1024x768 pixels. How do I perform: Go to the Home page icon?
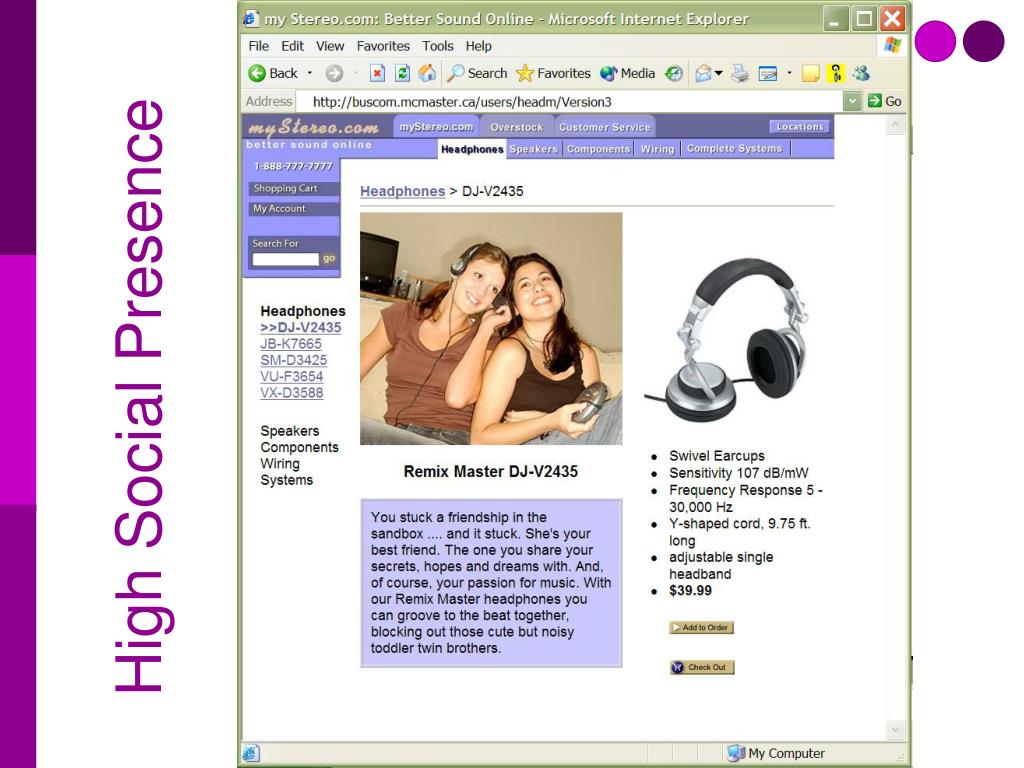tap(427, 73)
